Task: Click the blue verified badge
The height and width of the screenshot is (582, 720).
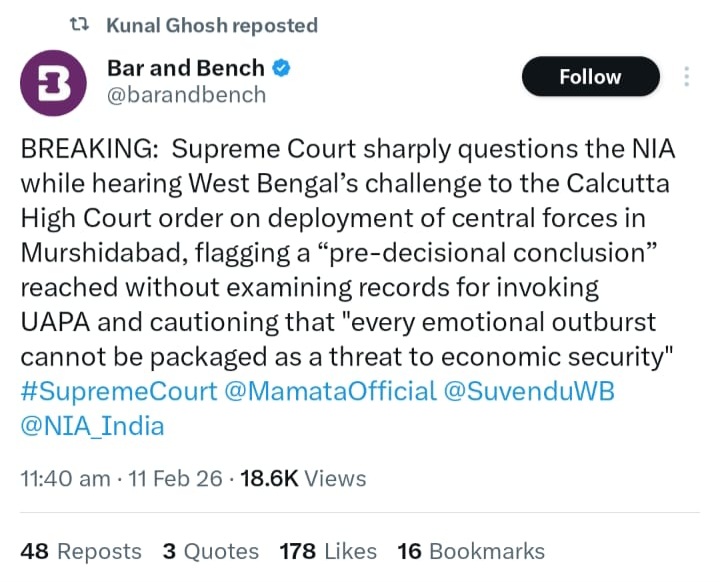Action: click(282, 68)
